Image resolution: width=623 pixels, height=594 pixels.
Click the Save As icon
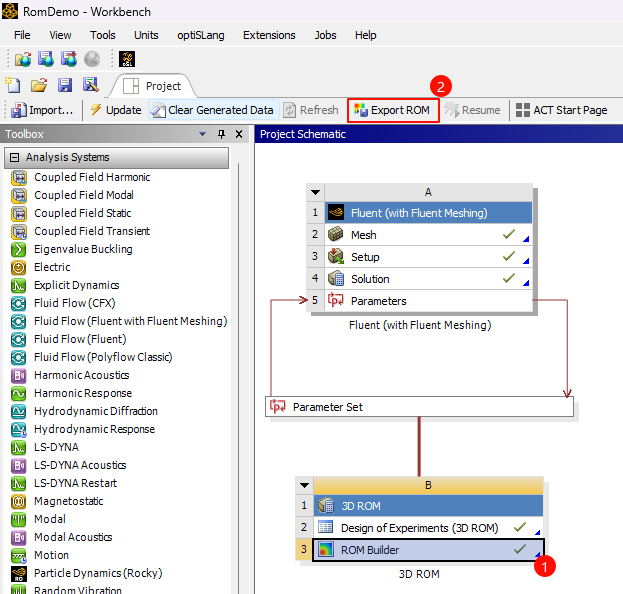coord(91,85)
